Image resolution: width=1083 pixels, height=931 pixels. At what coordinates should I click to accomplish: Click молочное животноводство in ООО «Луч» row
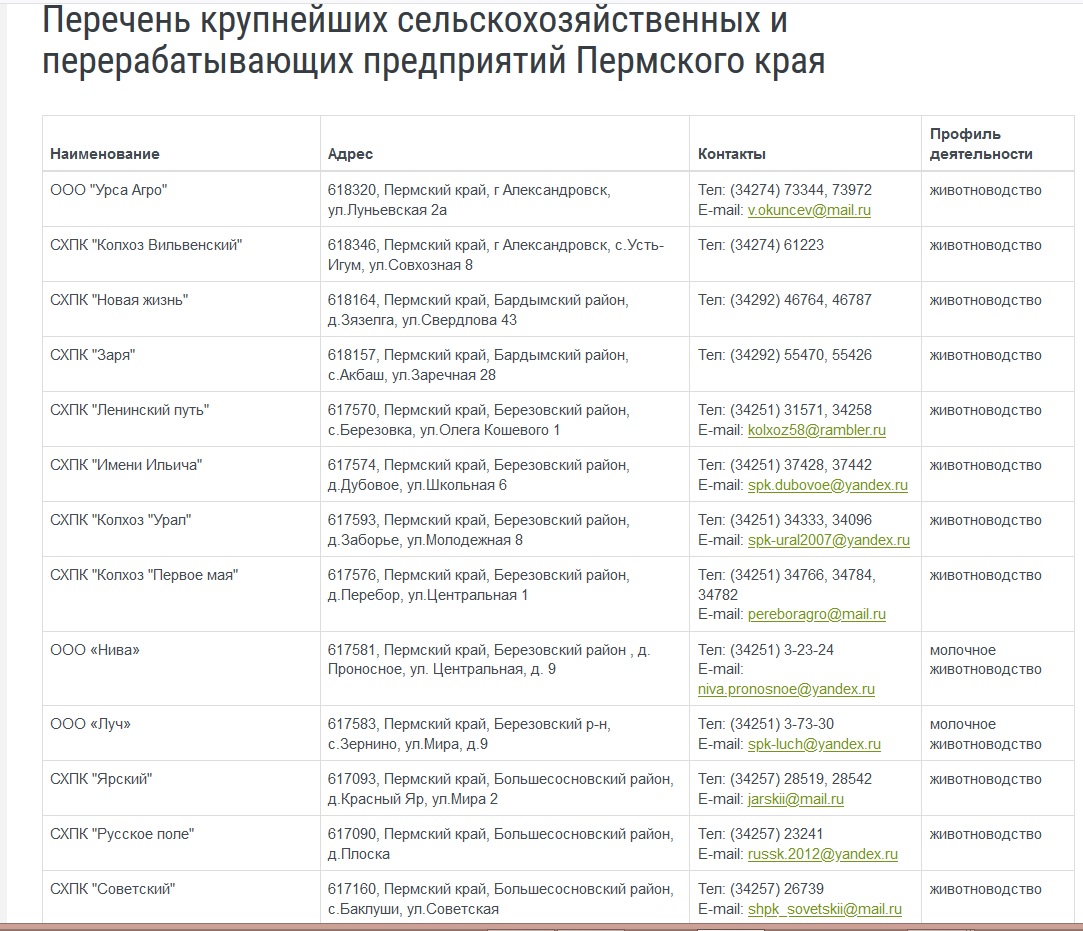click(x=986, y=734)
